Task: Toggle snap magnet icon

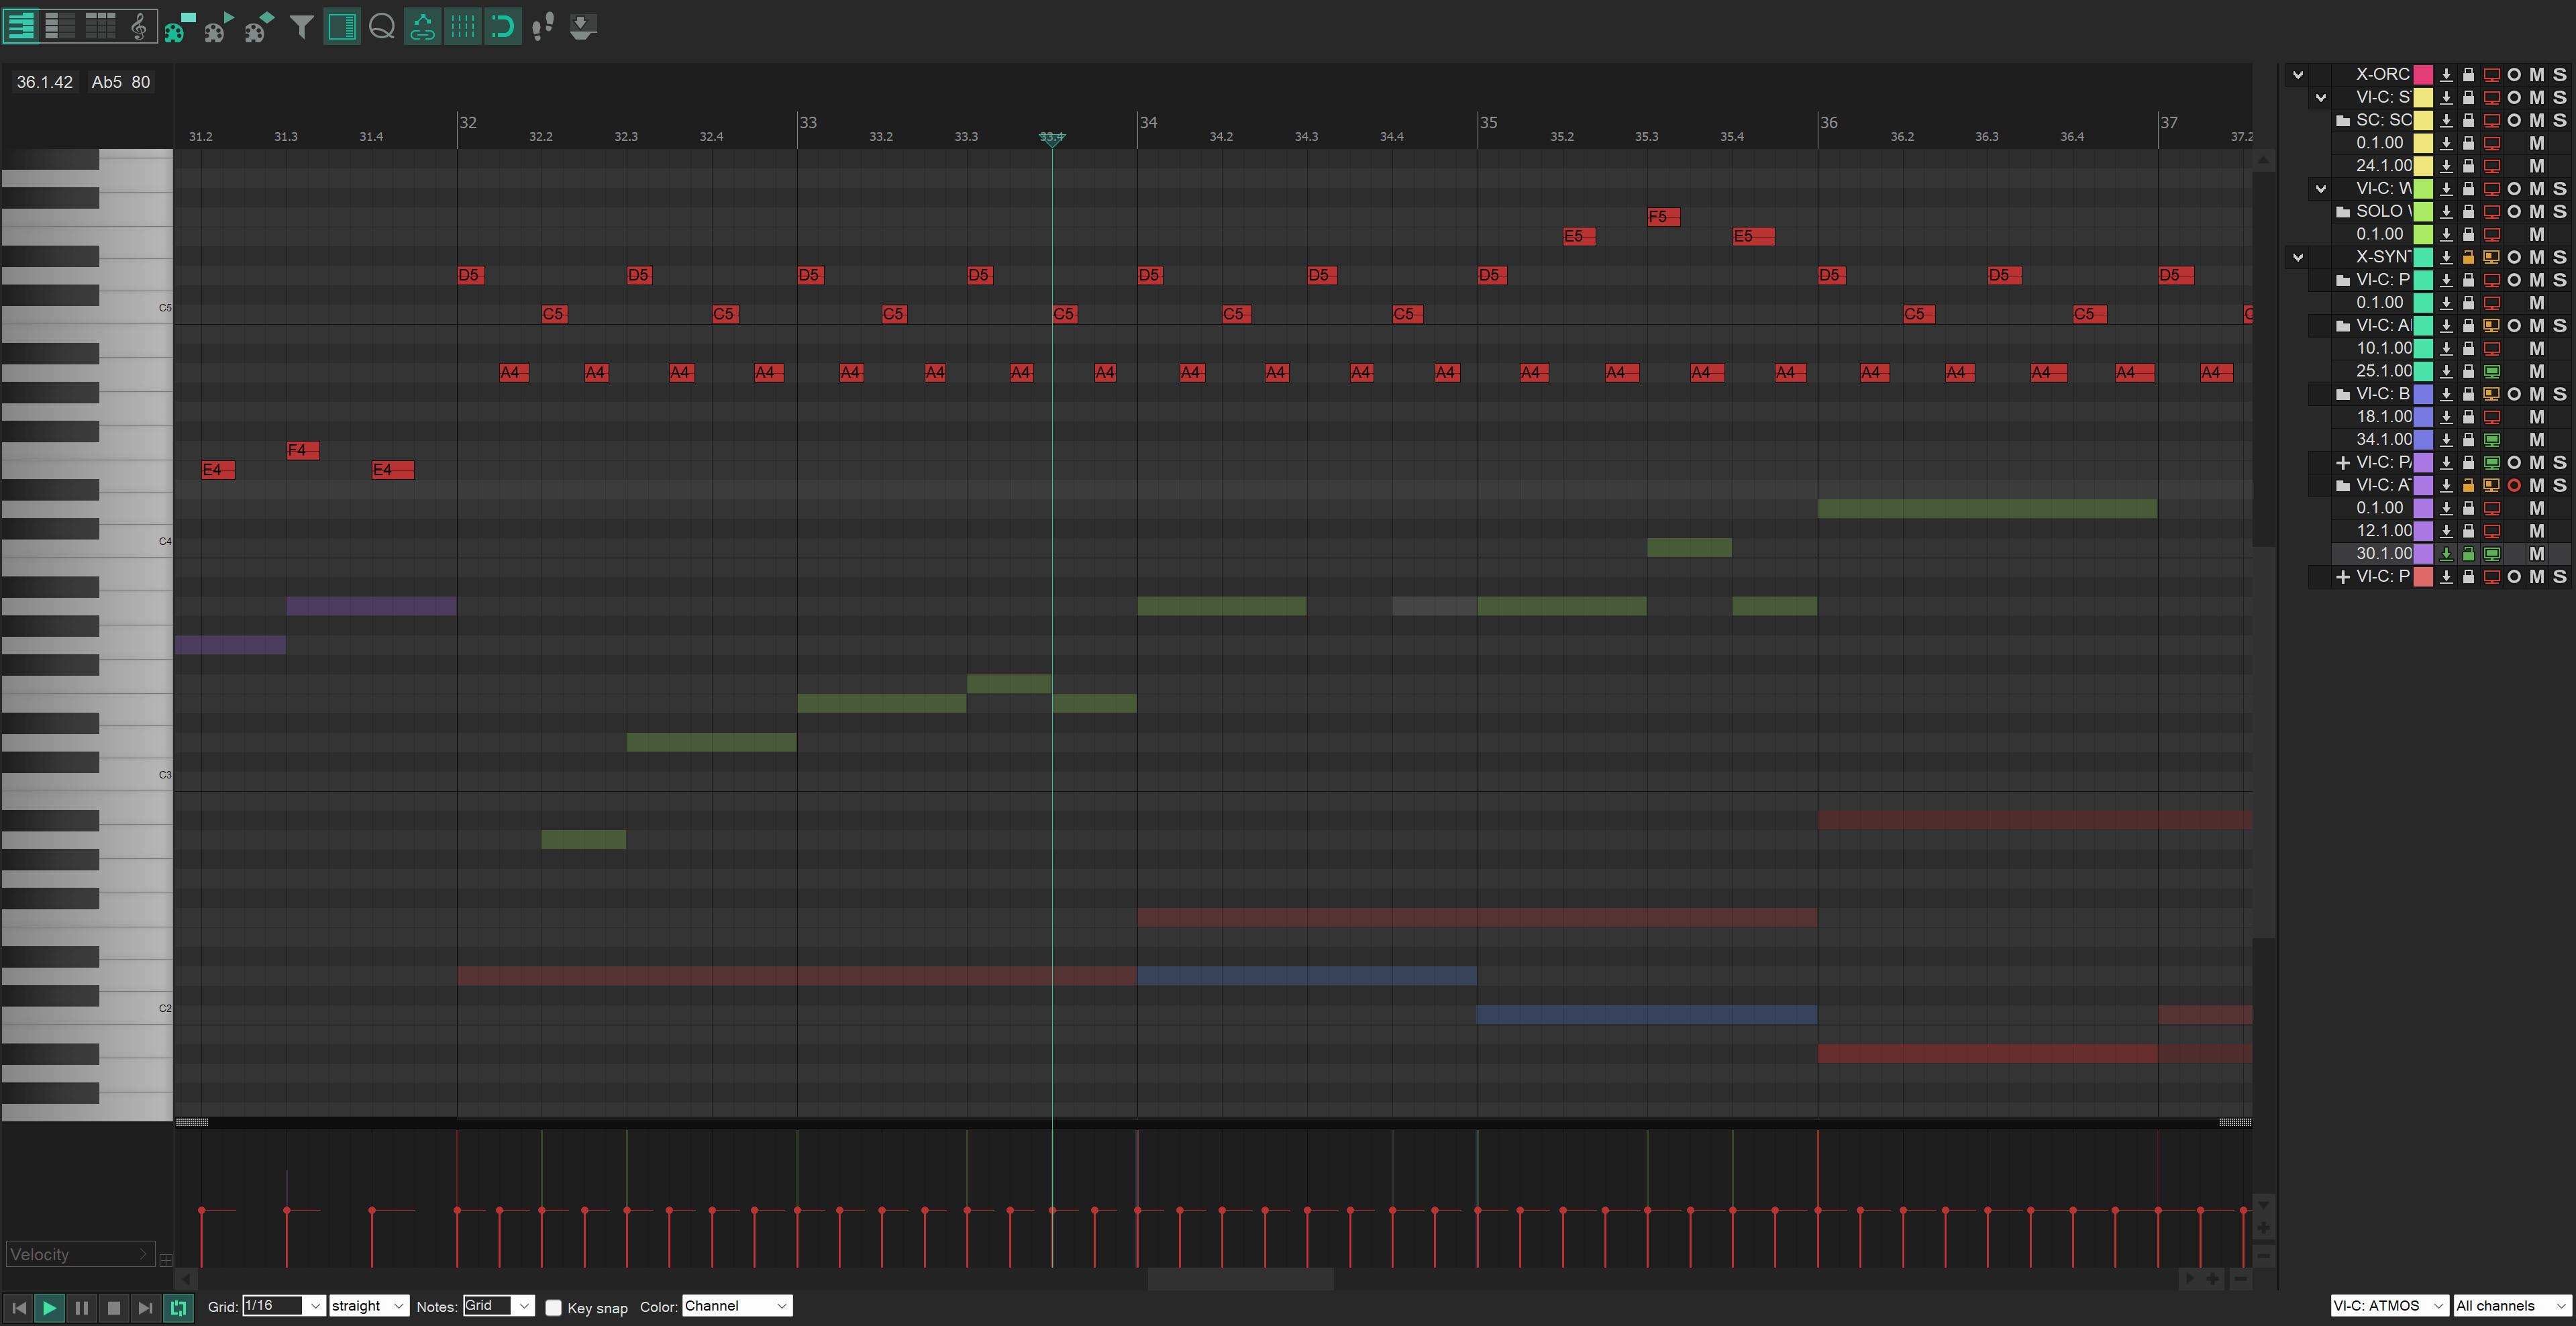Action: coord(503,26)
